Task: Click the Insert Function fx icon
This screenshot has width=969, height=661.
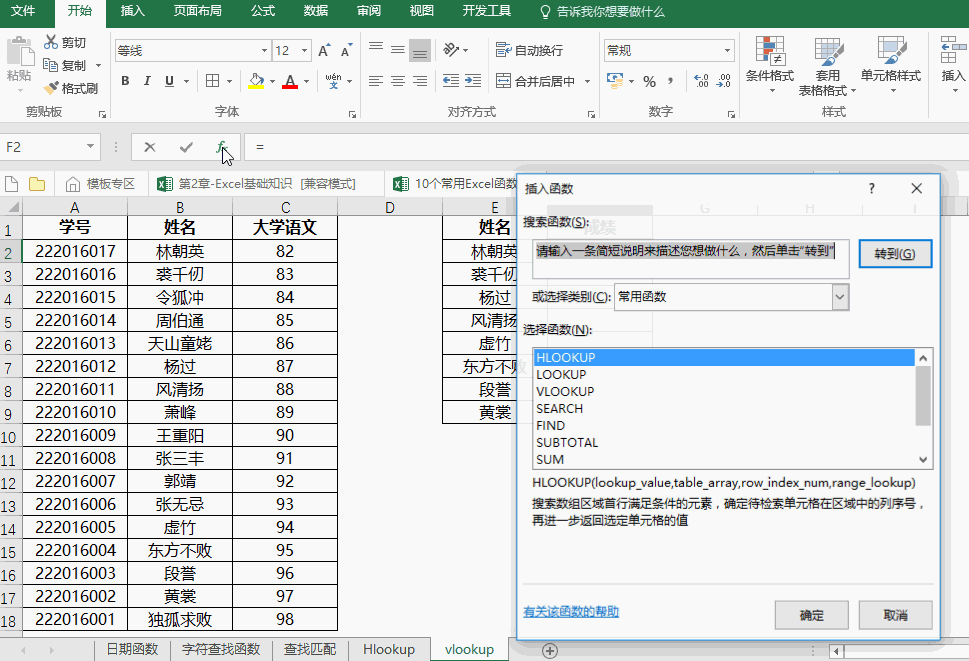Action: coord(222,147)
